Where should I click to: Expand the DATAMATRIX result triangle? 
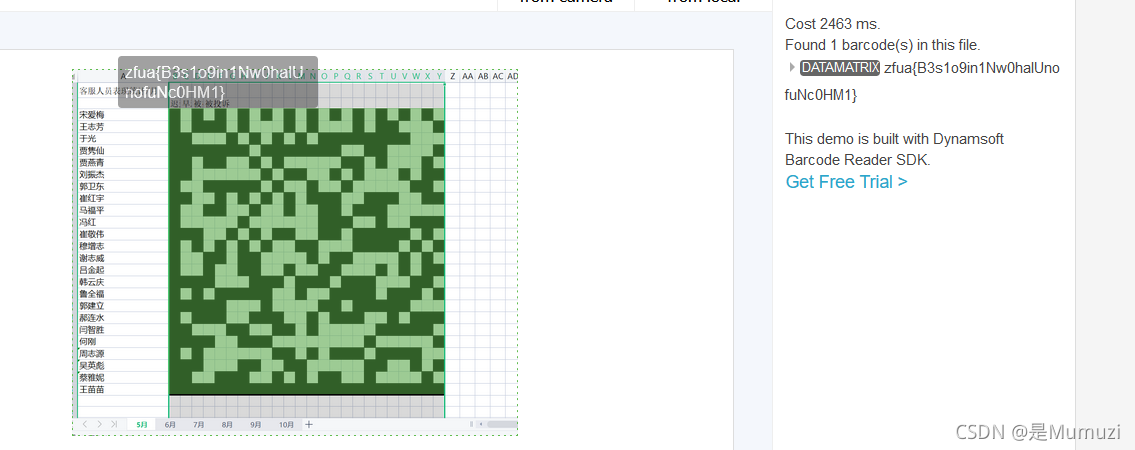point(792,67)
